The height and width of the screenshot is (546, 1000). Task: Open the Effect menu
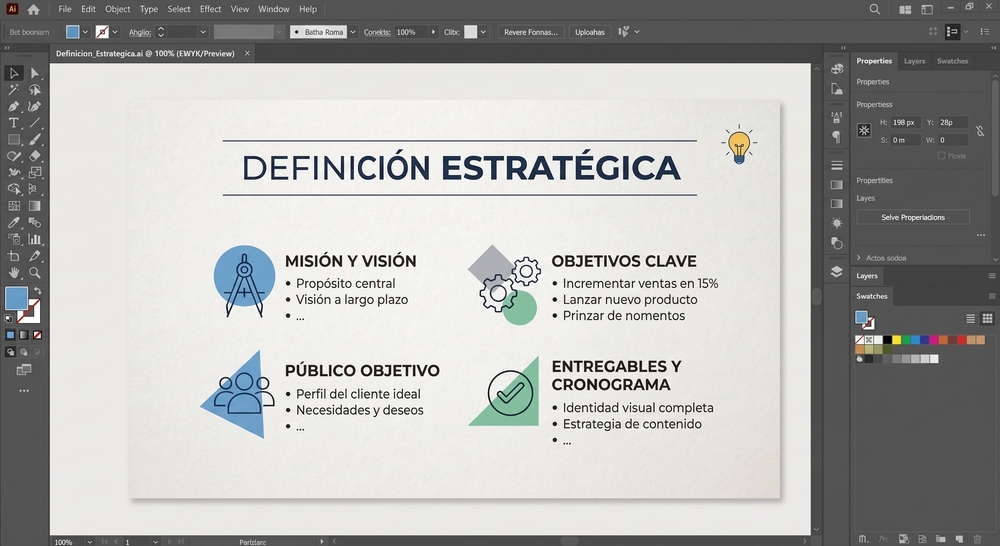(x=210, y=9)
